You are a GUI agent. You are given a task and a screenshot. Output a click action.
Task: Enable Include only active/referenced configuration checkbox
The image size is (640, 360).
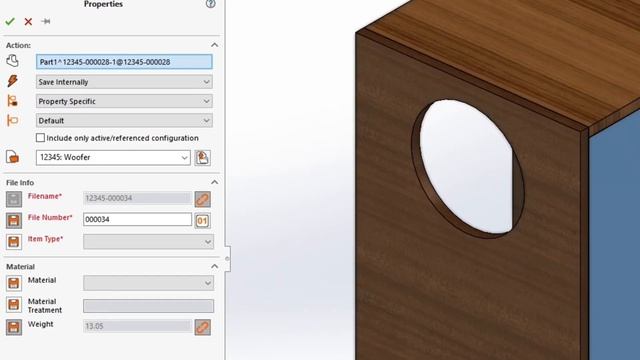click(x=40, y=138)
